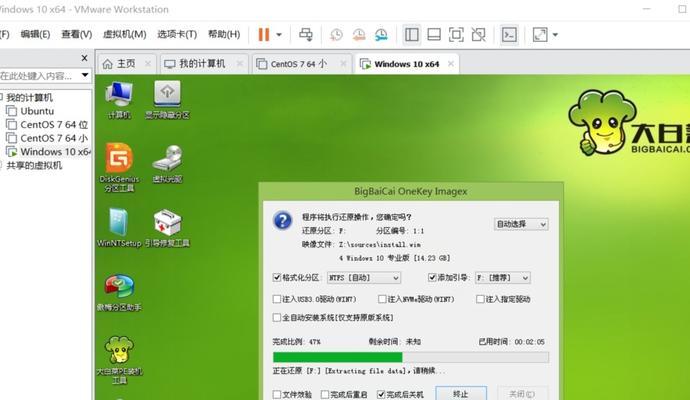The image size is (690, 400).
Task: Open the 编辑(E) menu
Action: [35, 34]
